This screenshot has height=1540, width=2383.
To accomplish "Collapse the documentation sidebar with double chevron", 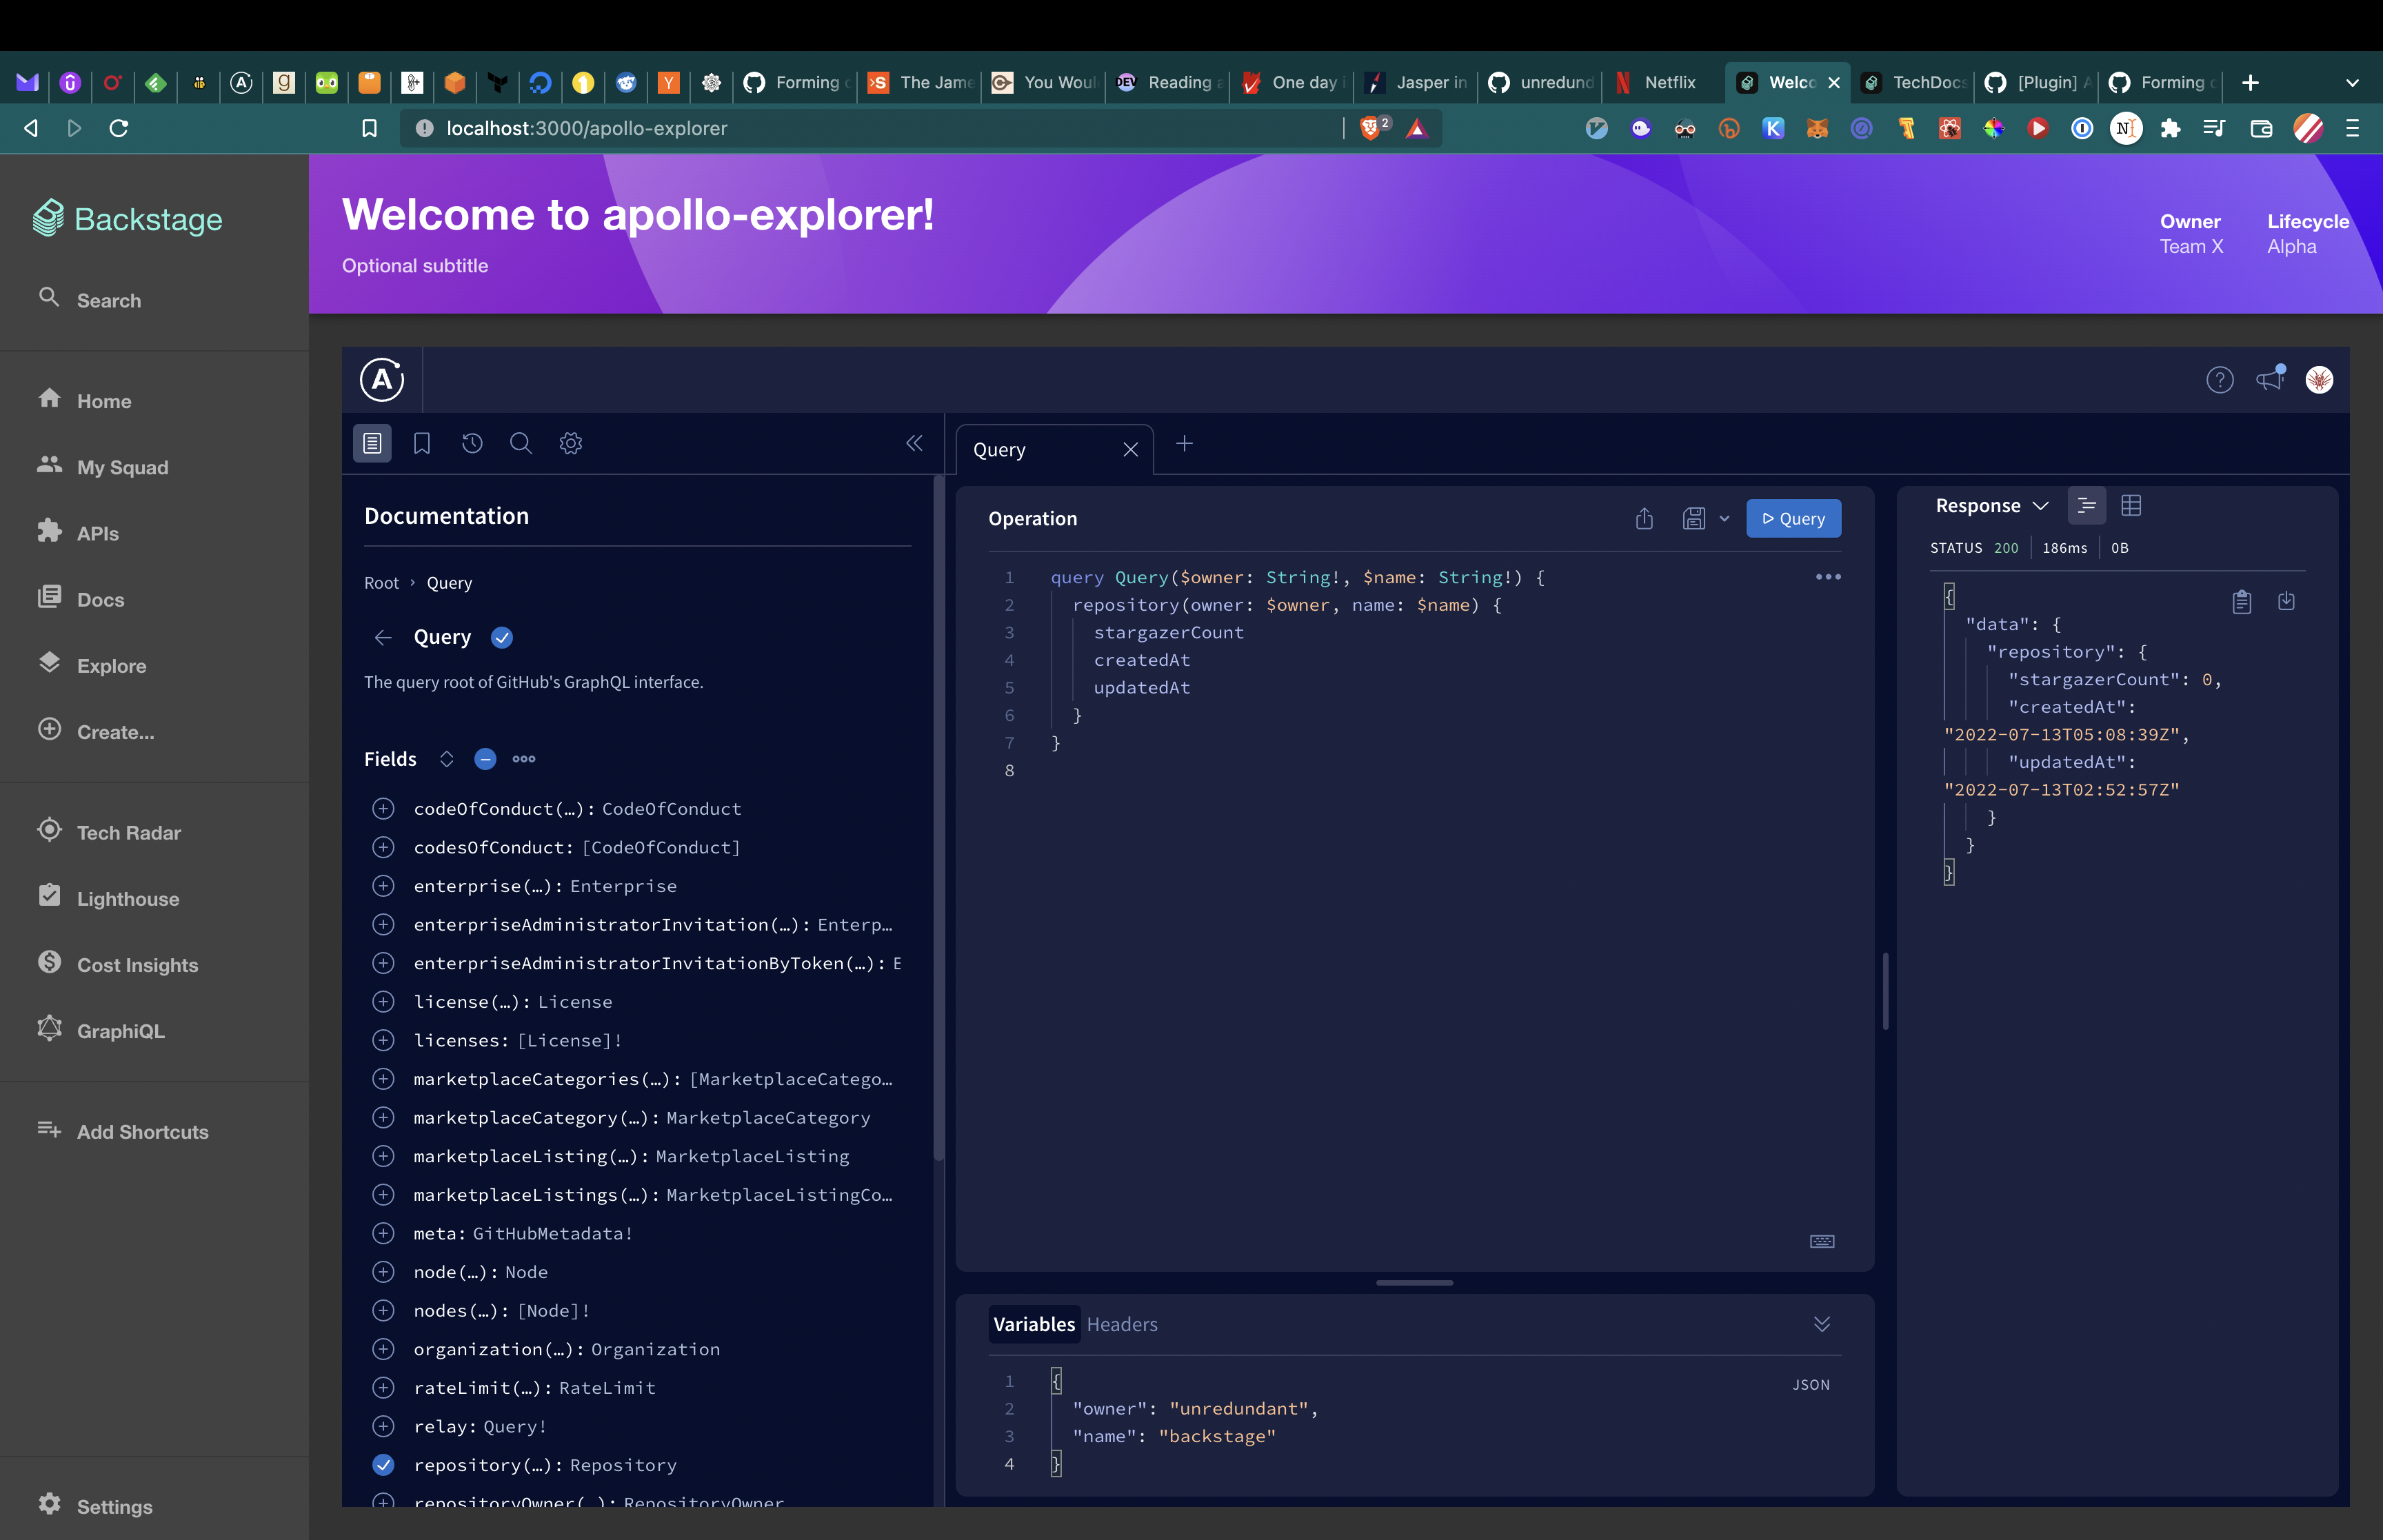I will [x=914, y=443].
